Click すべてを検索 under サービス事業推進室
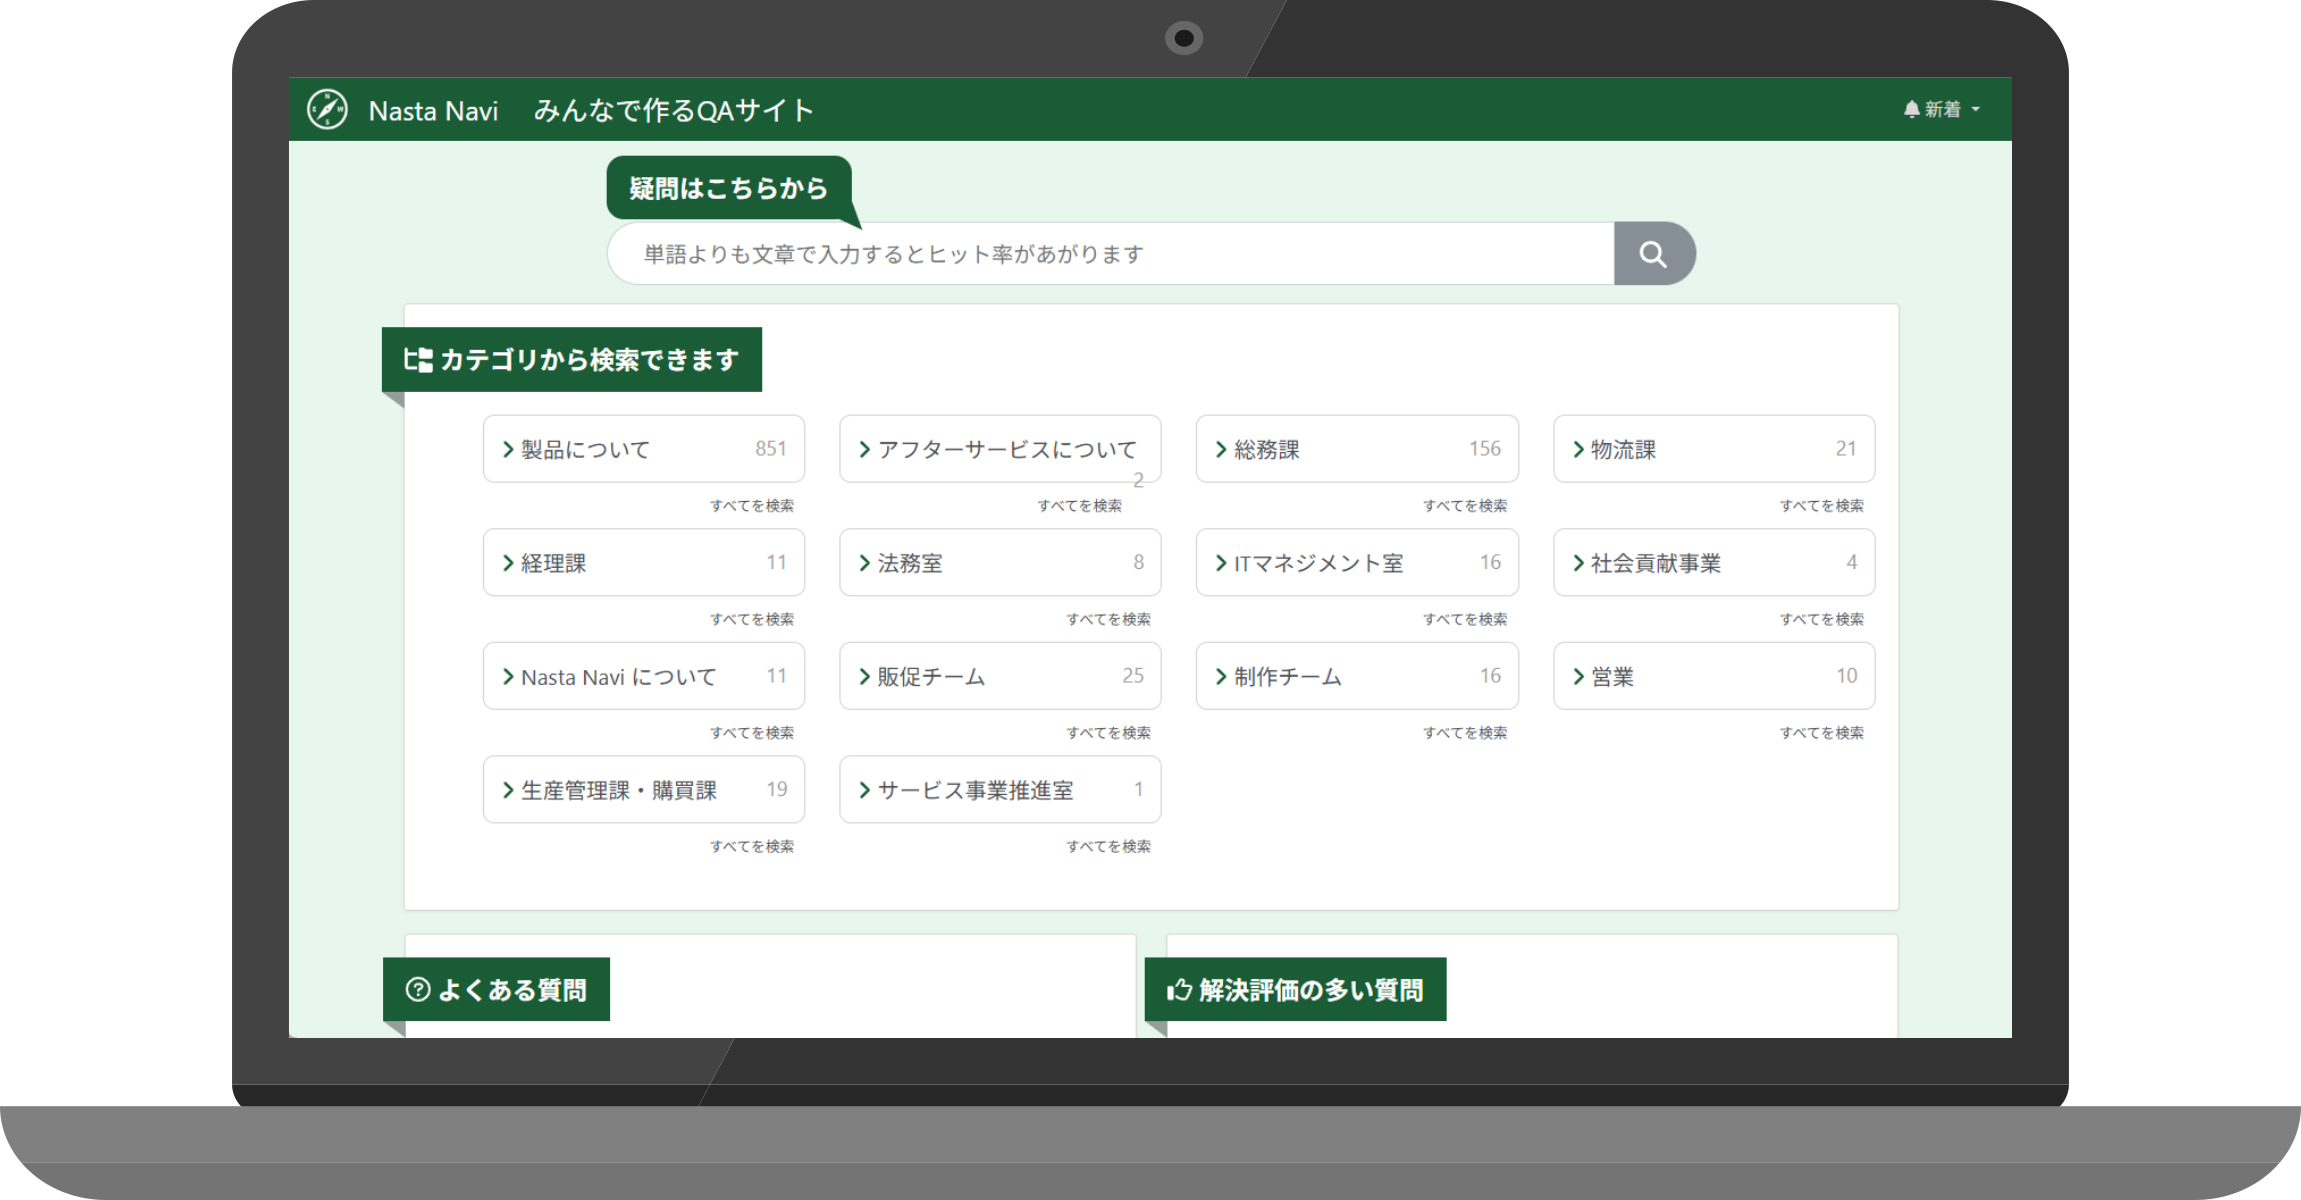This screenshot has height=1200, width=2301. point(1108,846)
